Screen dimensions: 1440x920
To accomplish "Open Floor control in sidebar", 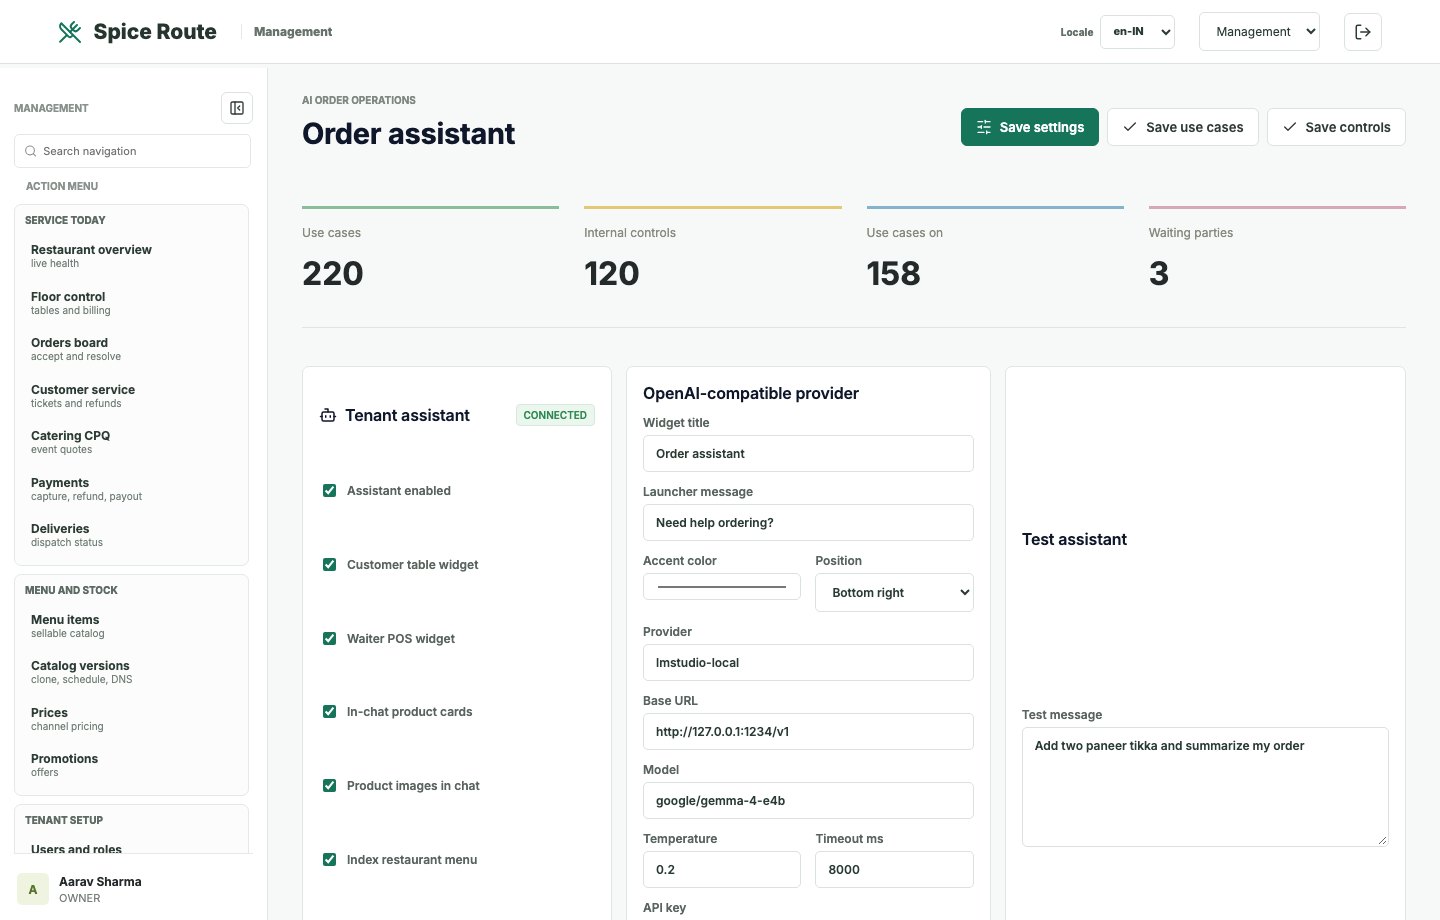I will [x=131, y=303].
